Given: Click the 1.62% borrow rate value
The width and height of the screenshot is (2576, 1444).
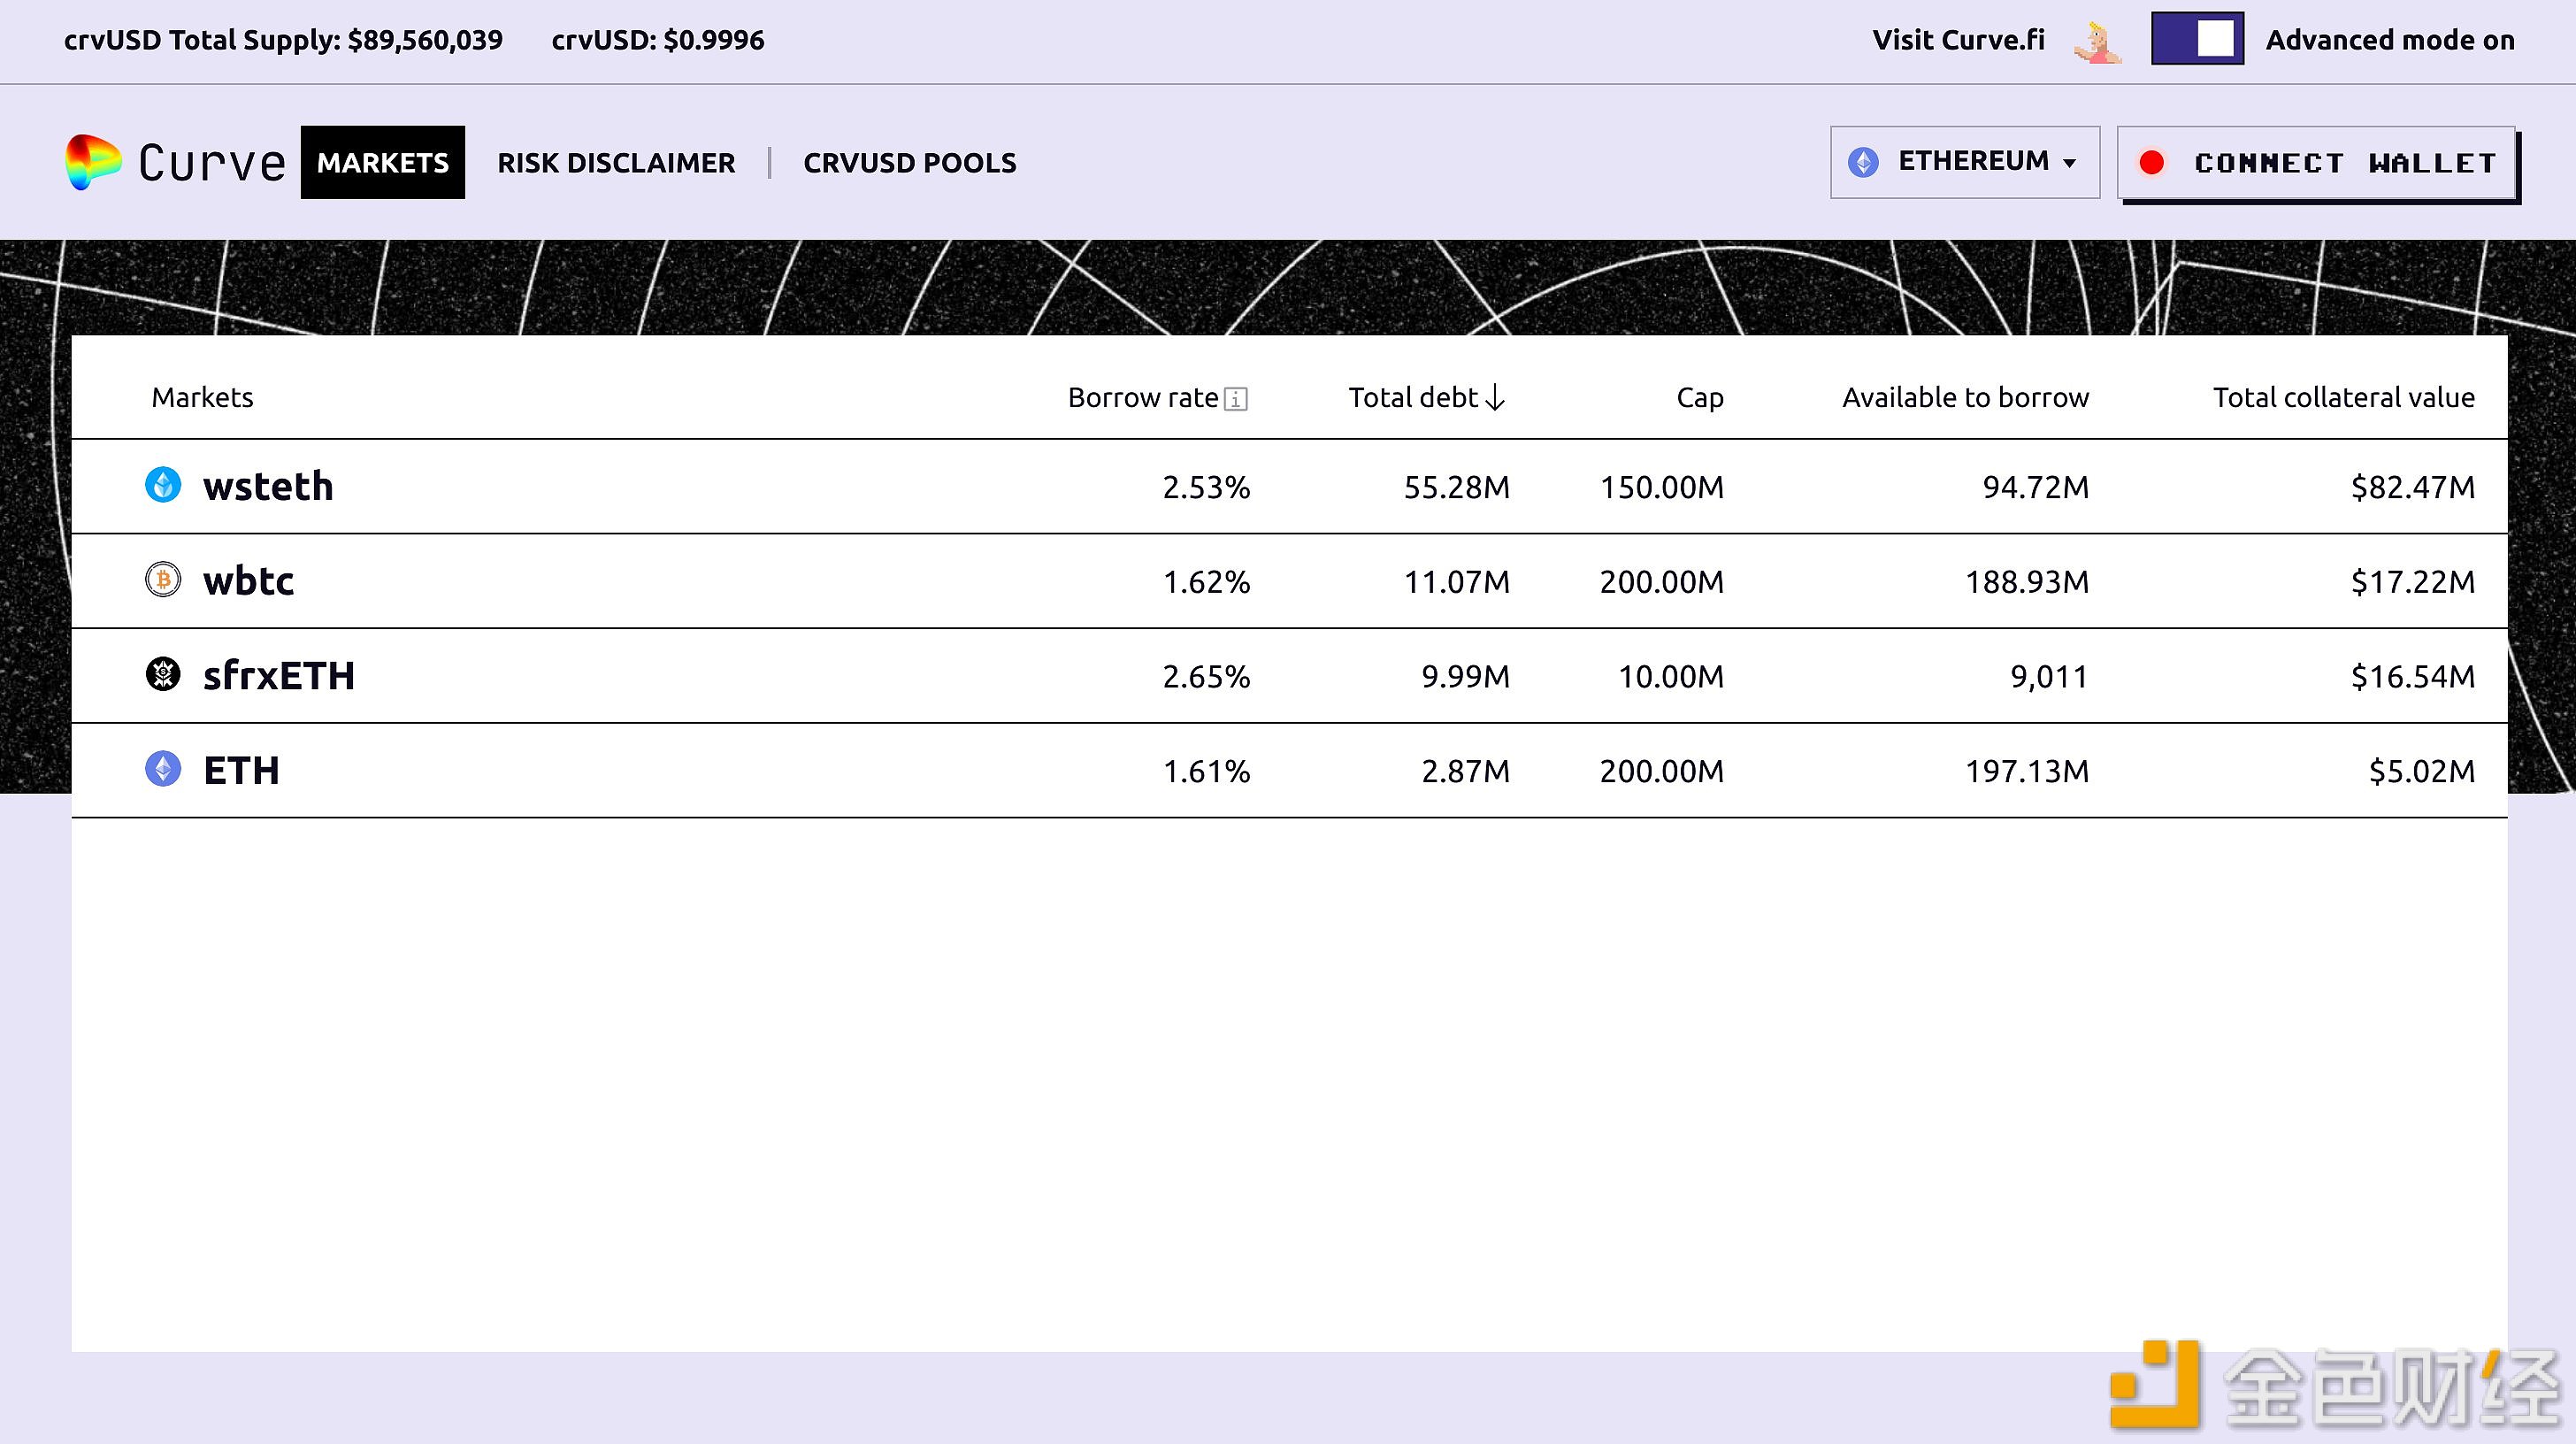Looking at the screenshot, I should pyautogui.click(x=1206, y=582).
